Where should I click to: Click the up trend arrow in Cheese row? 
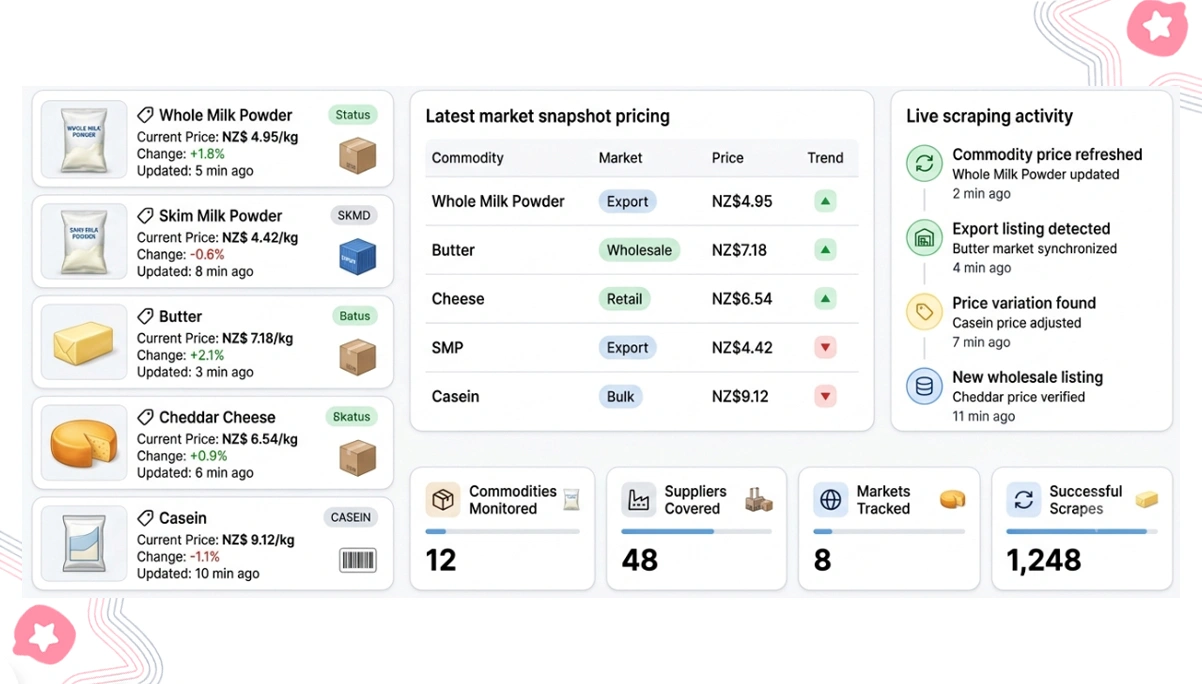click(x=825, y=298)
